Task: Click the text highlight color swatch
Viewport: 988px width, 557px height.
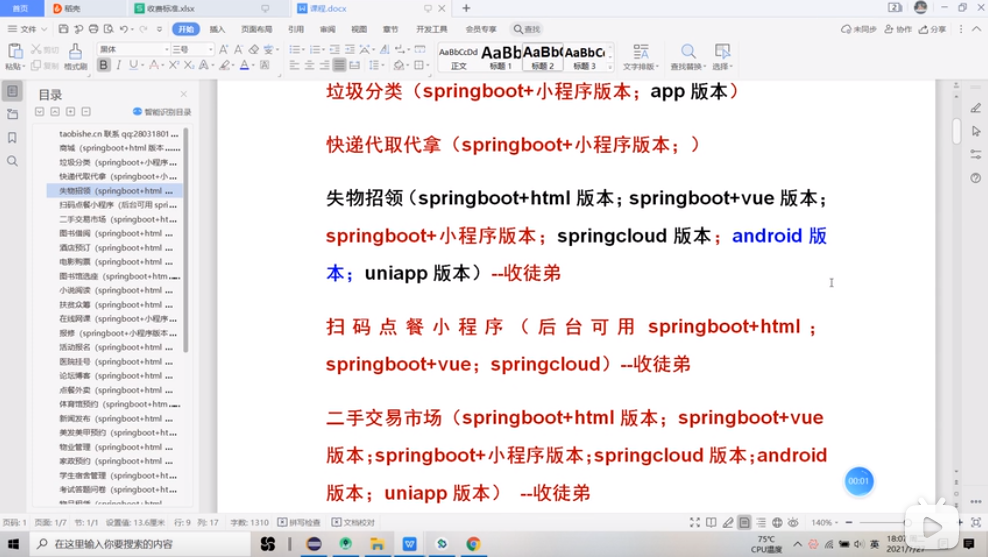Action: click(x=224, y=65)
